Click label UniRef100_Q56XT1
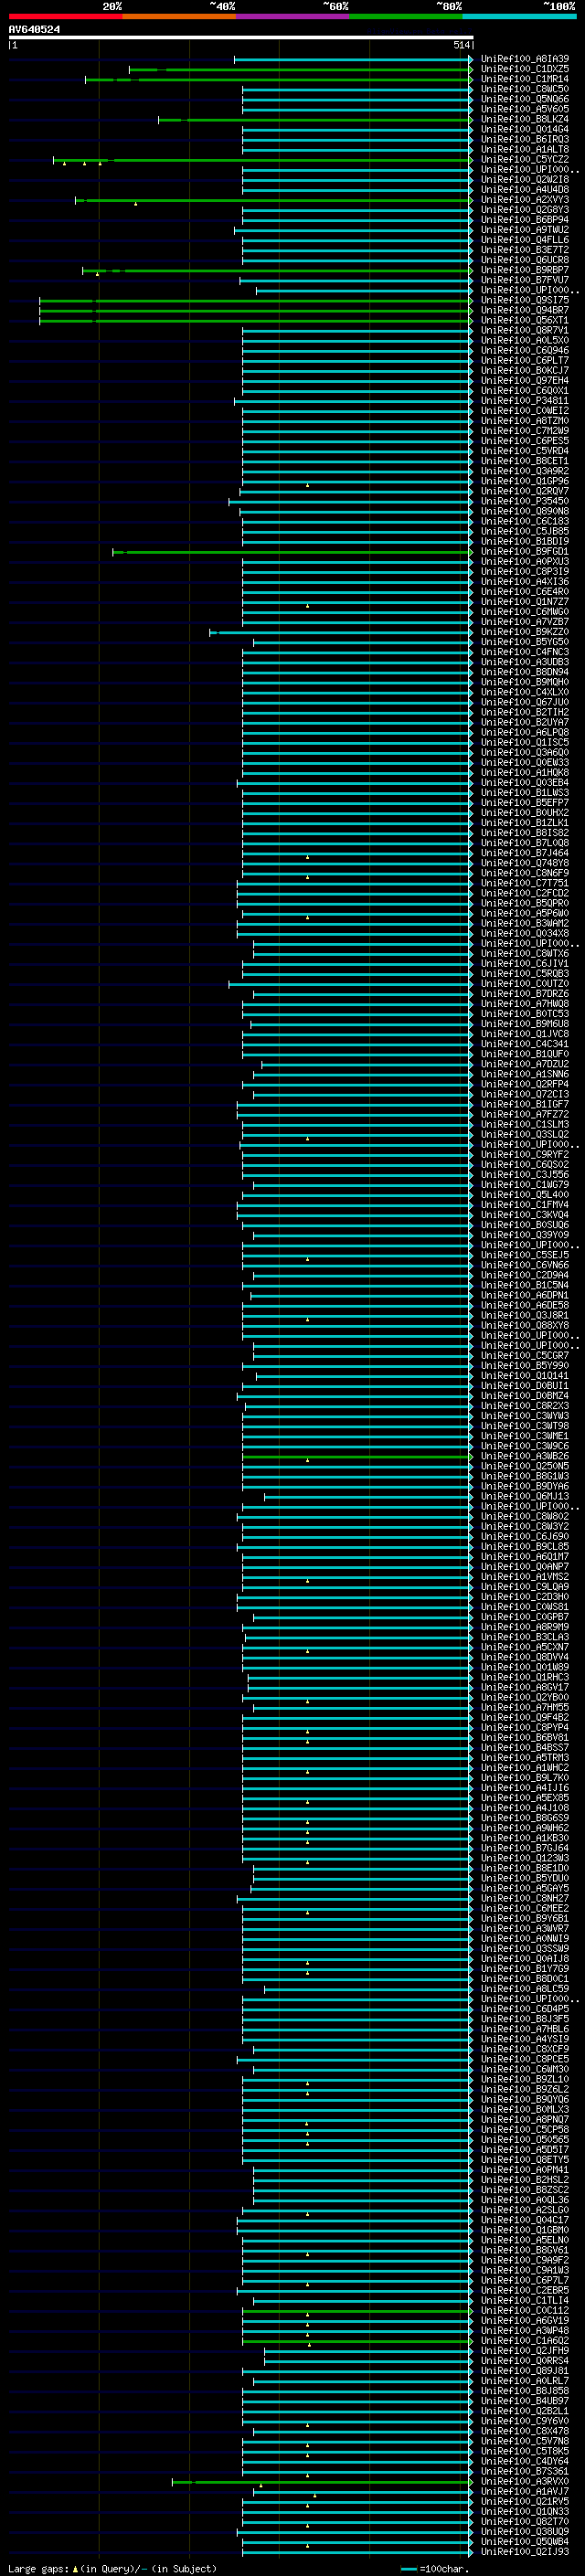Viewport: 585px width, 2576px height. point(525,321)
